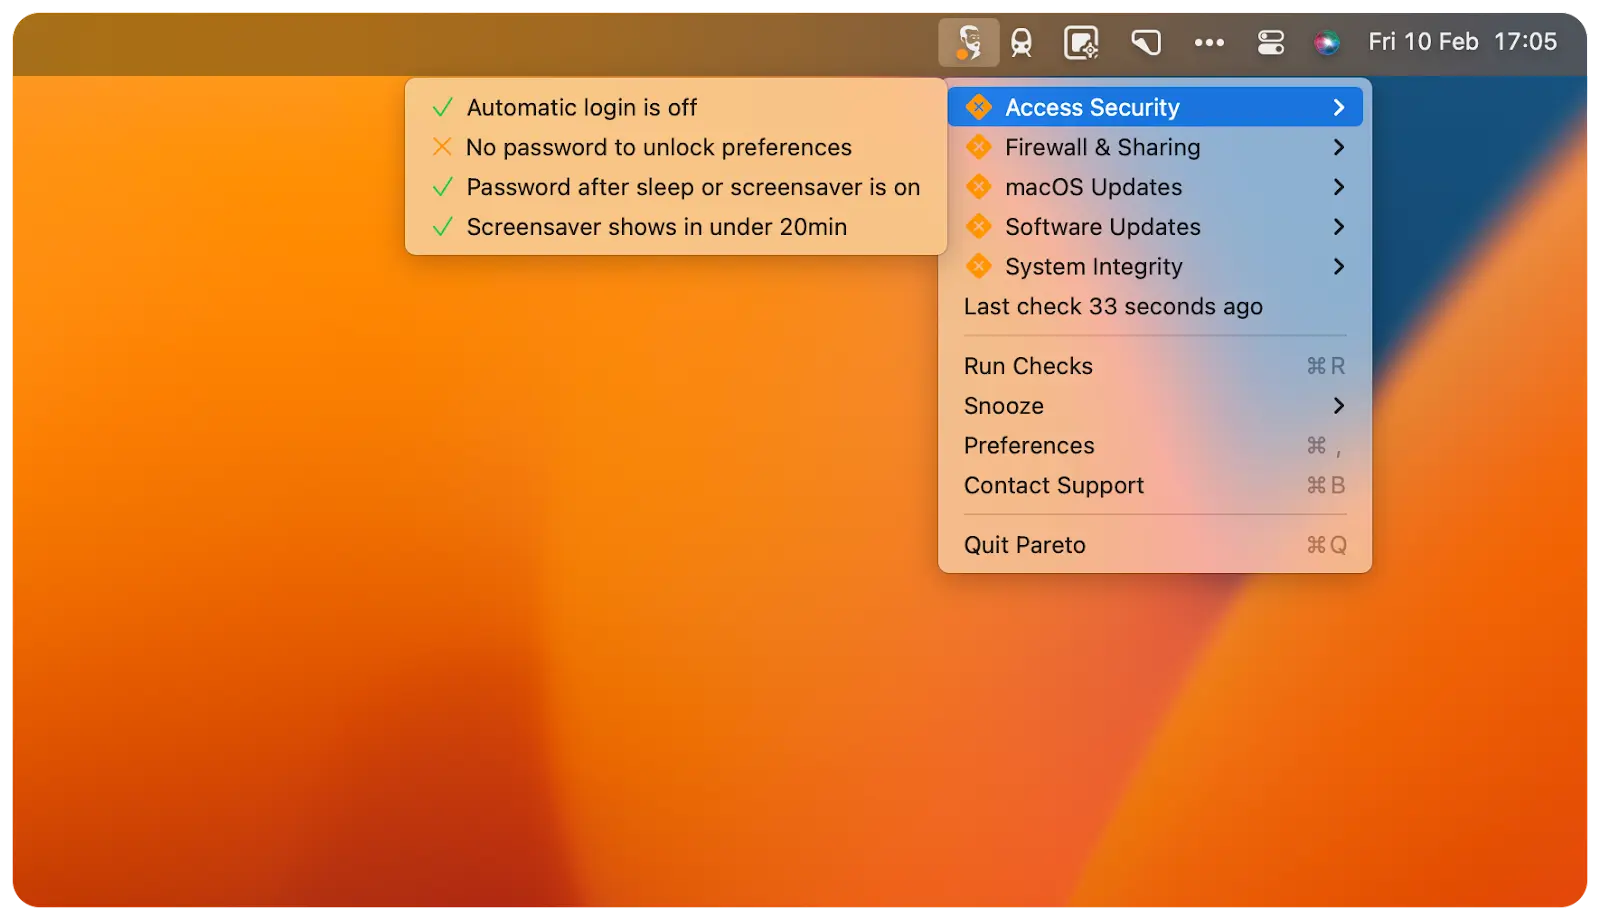The height and width of the screenshot is (920, 1600).
Task: Choose Quit Pareto from the menu
Action: 1024,545
